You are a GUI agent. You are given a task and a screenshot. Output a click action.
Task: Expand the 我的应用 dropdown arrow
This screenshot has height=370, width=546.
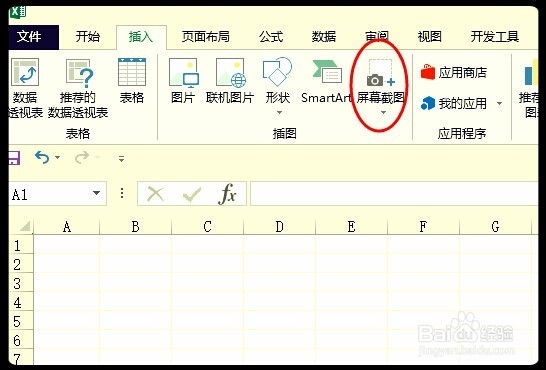pyautogui.click(x=499, y=103)
